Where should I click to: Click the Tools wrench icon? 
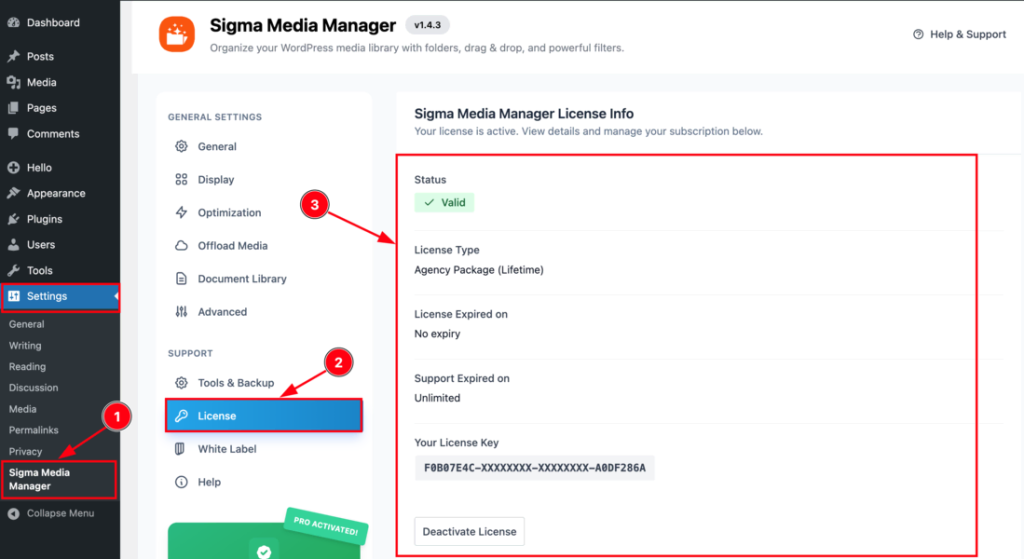(x=13, y=270)
